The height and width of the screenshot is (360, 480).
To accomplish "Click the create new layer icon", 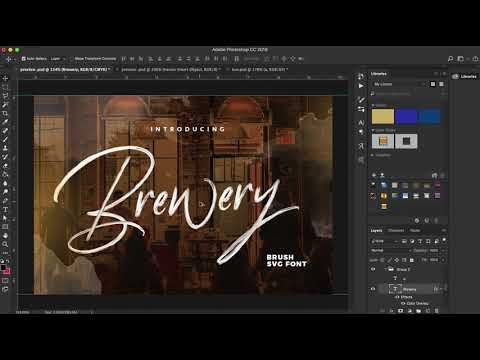I will pos(428,311).
